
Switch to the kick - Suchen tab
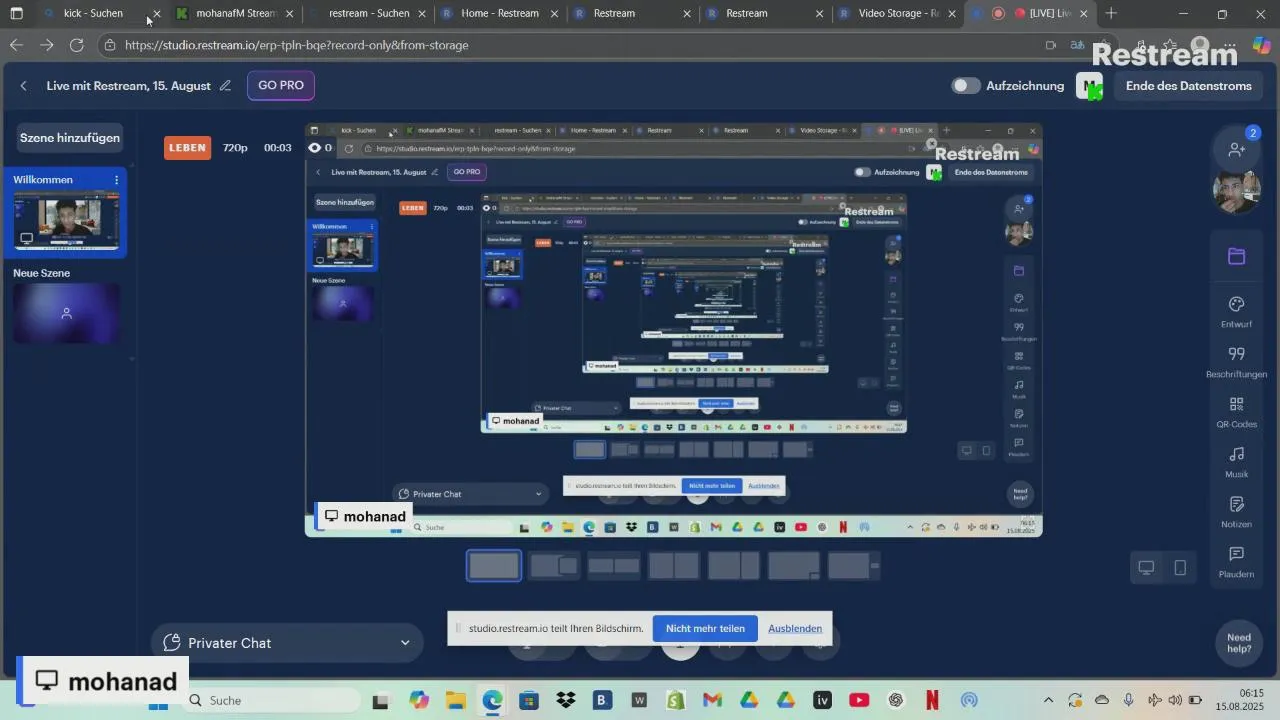tap(93, 14)
